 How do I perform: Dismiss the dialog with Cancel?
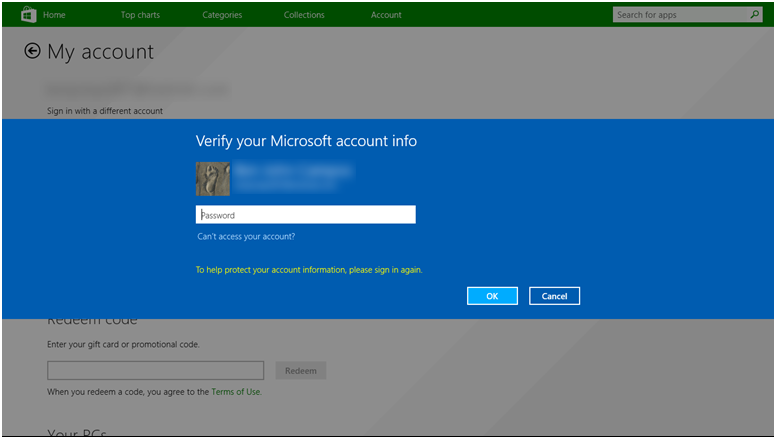(554, 296)
